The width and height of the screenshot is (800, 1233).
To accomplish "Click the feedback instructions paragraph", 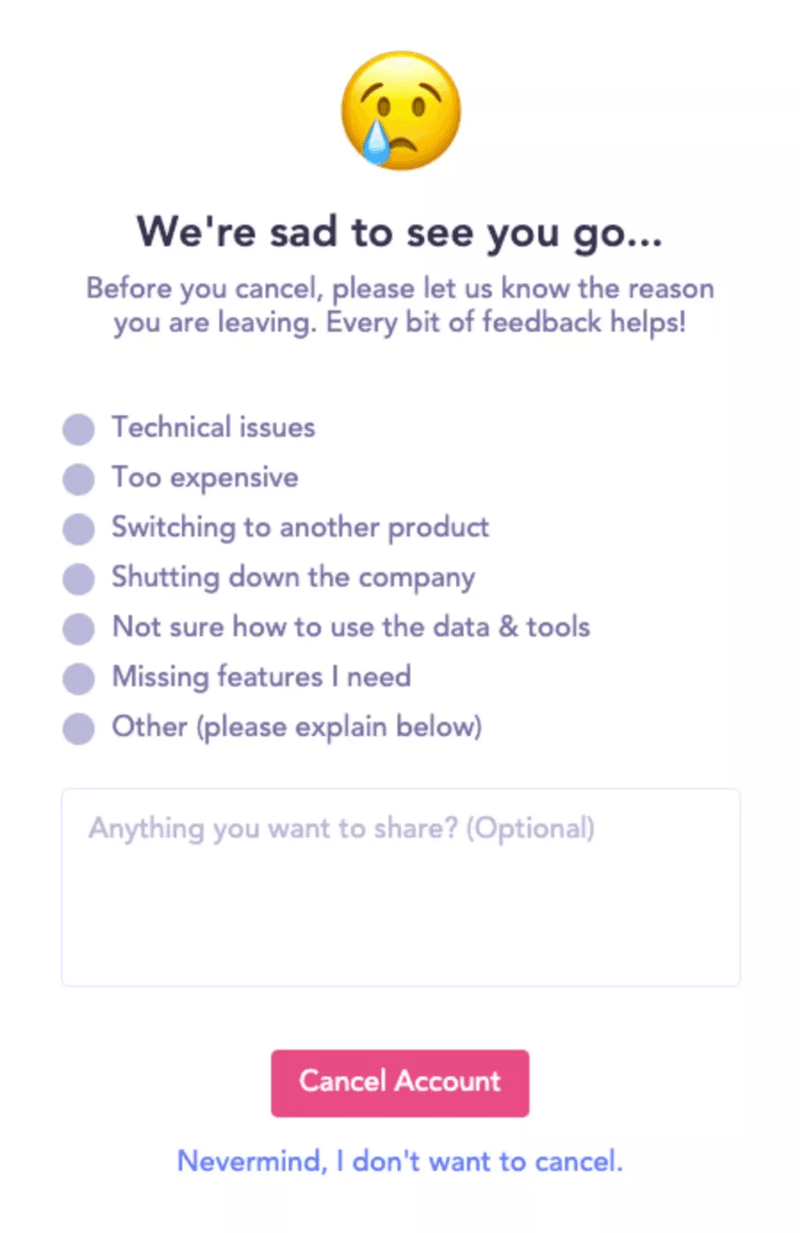I will (400, 305).
